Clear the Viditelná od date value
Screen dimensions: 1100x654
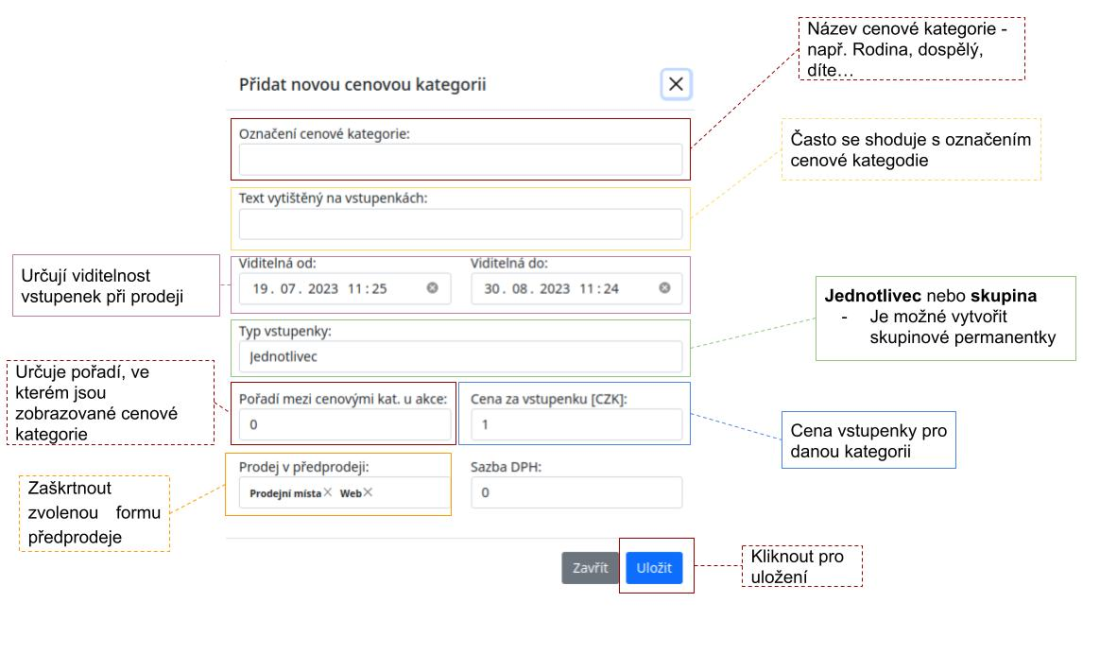432,289
